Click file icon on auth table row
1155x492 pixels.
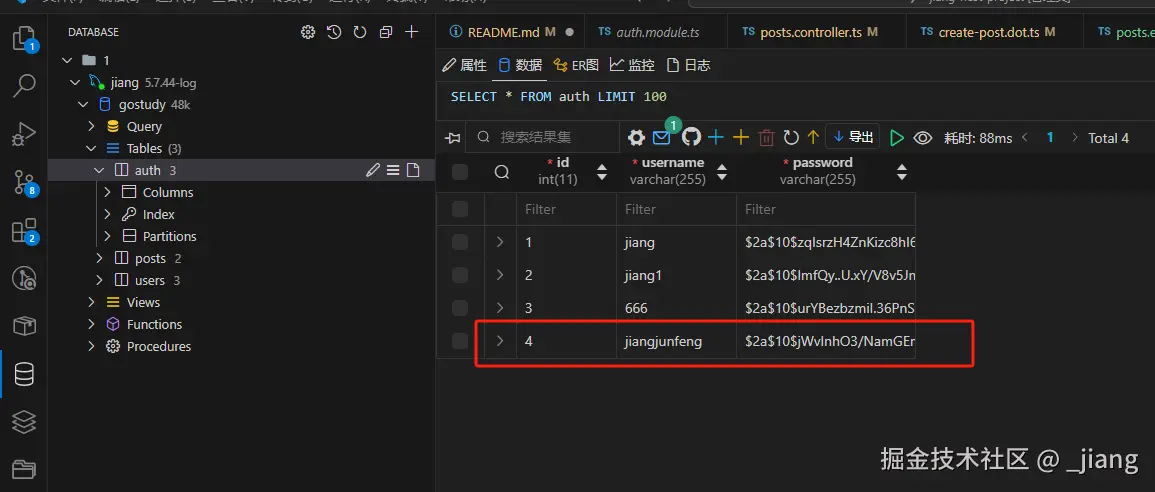[412, 170]
